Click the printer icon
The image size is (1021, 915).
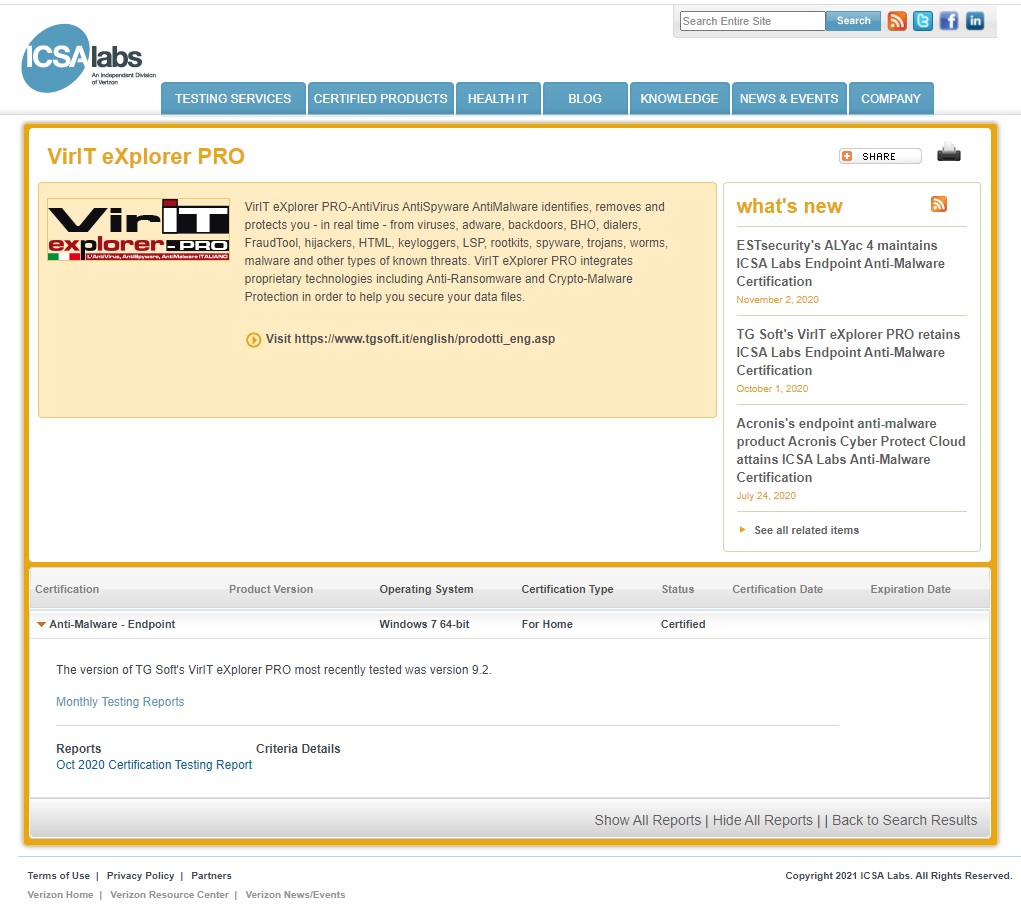(949, 152)
